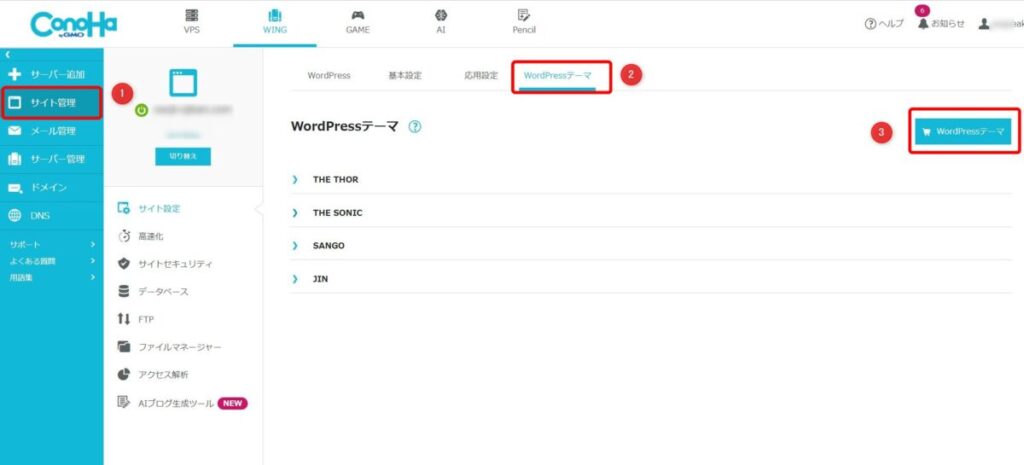Switch to the WordPressテーマ tab

click(x=557, y=75)
